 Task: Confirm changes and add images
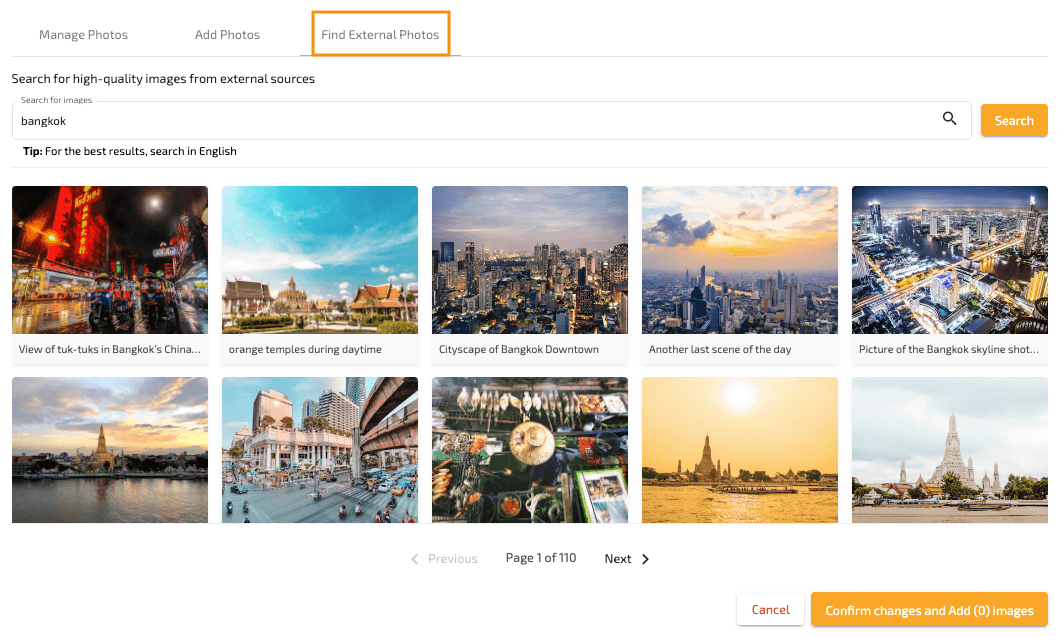coord(929,610)
